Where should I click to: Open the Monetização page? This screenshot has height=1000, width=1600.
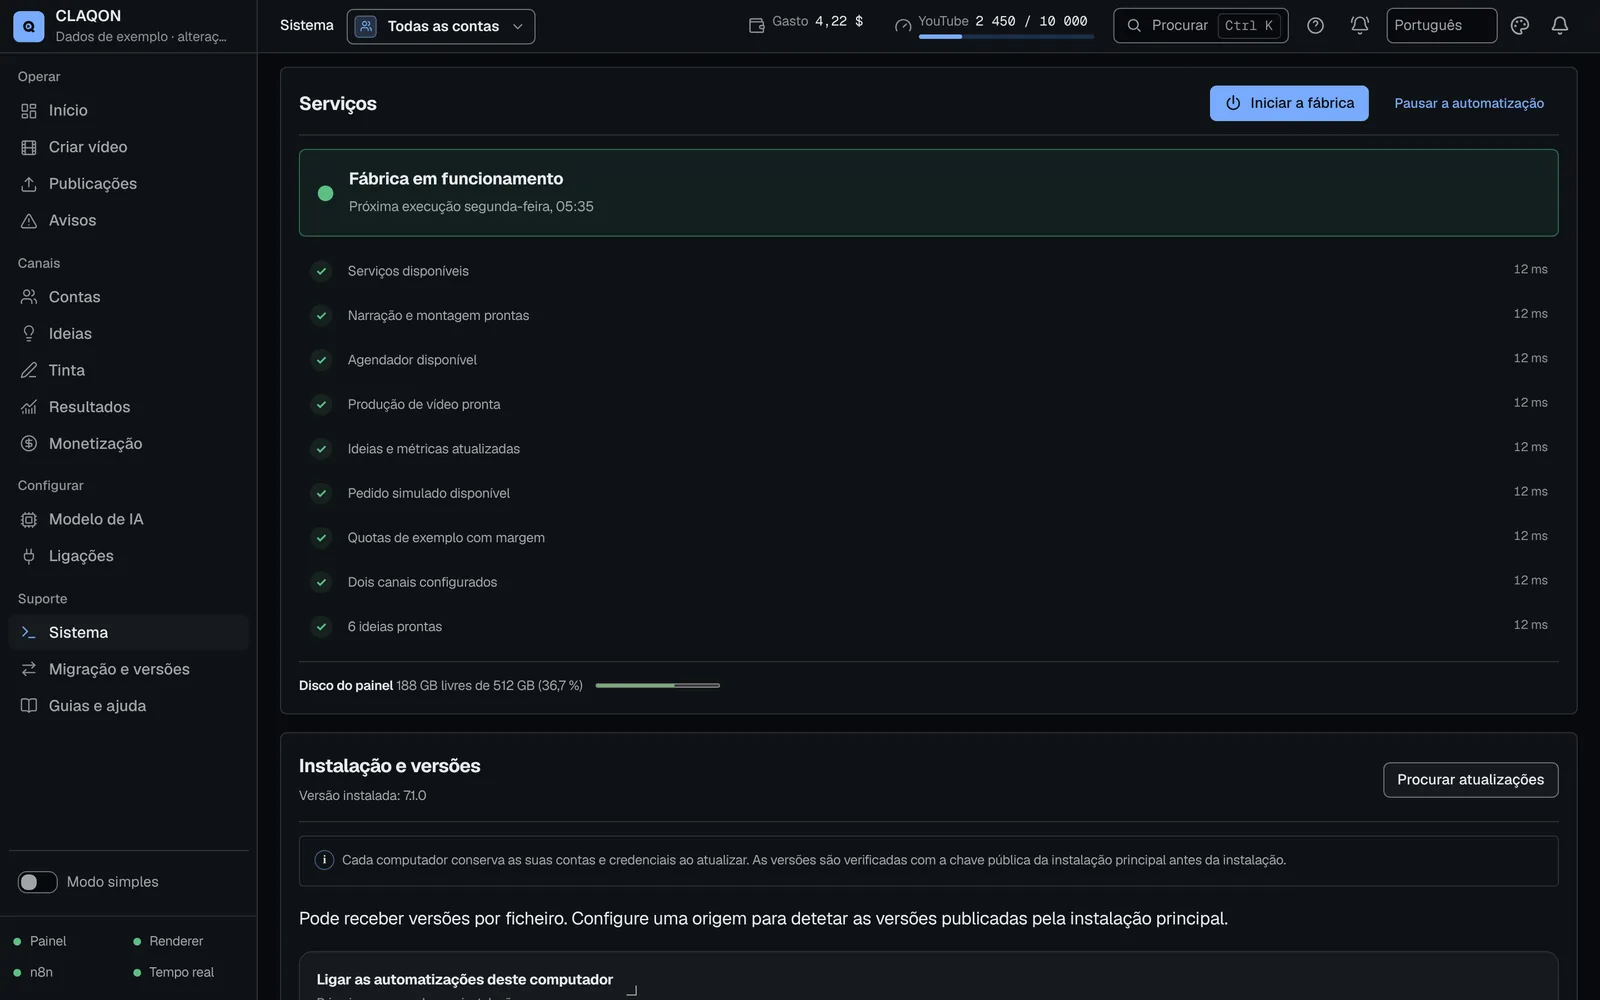click(128, 444)
